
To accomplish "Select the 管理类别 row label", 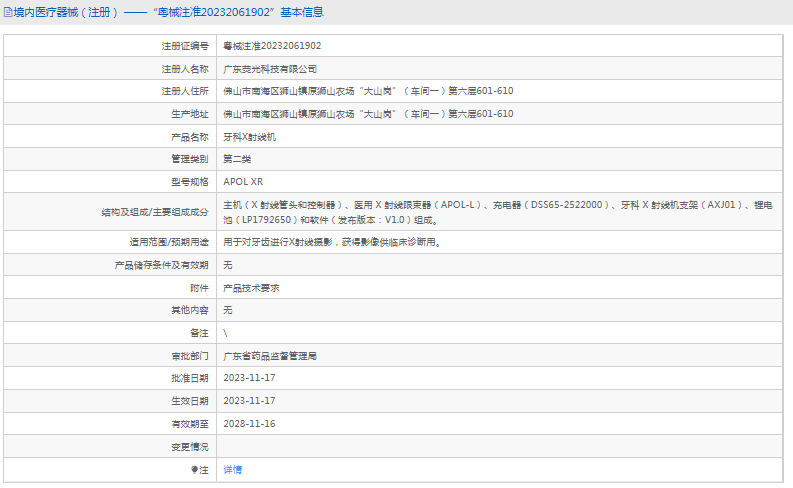I will point(190,159).
